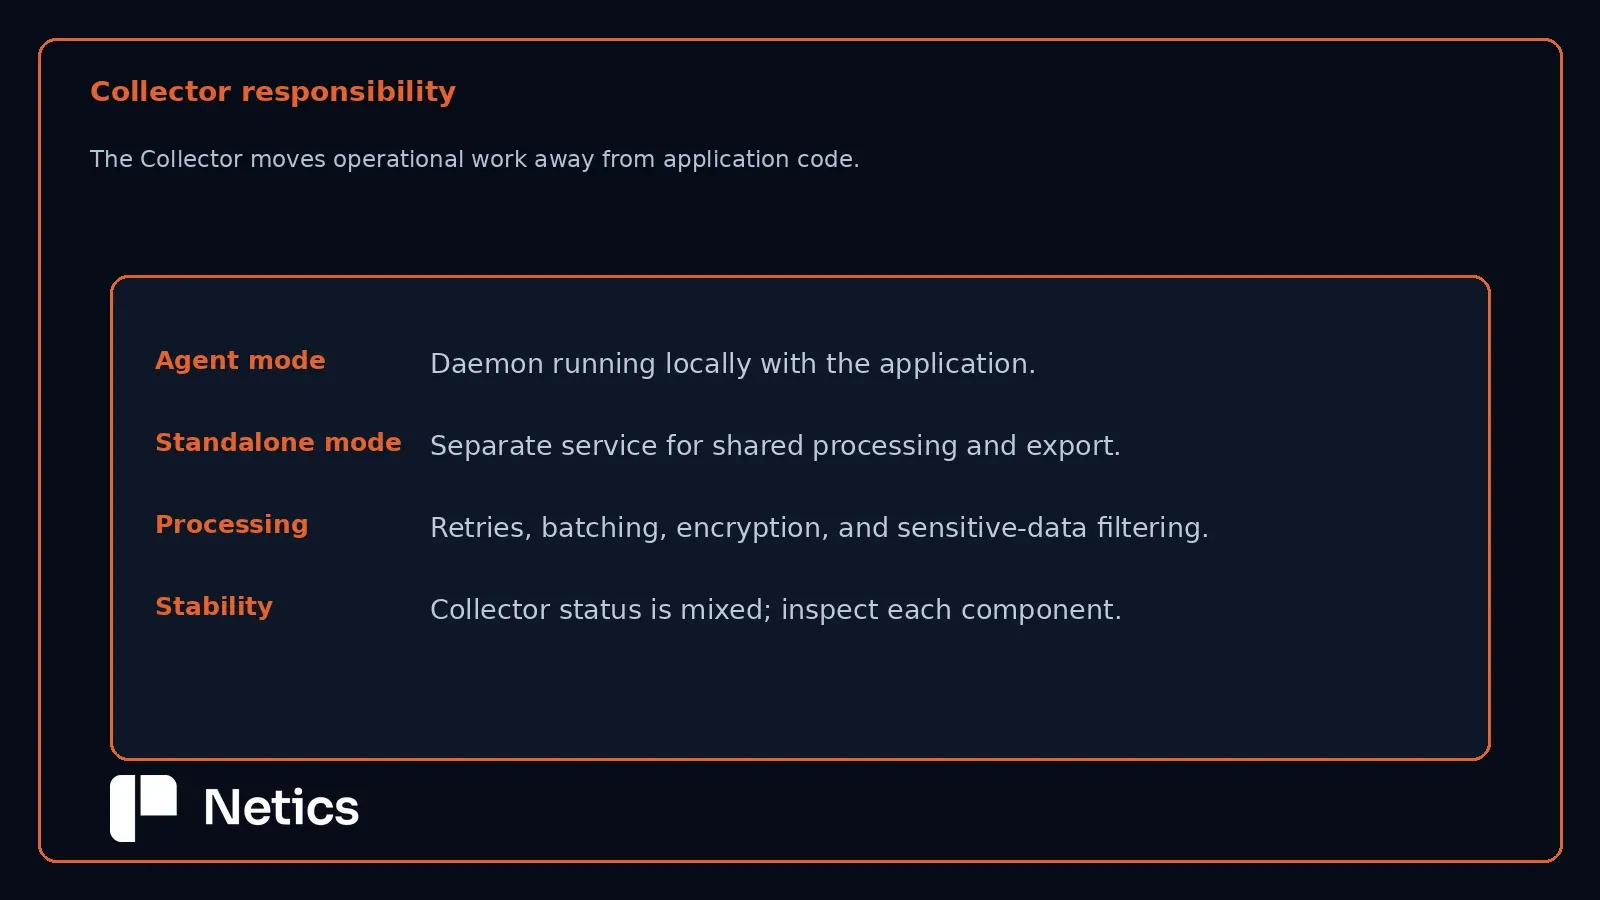Click the Netics logo icon
The image size is (1600, 900).
[x=143, y=808]
